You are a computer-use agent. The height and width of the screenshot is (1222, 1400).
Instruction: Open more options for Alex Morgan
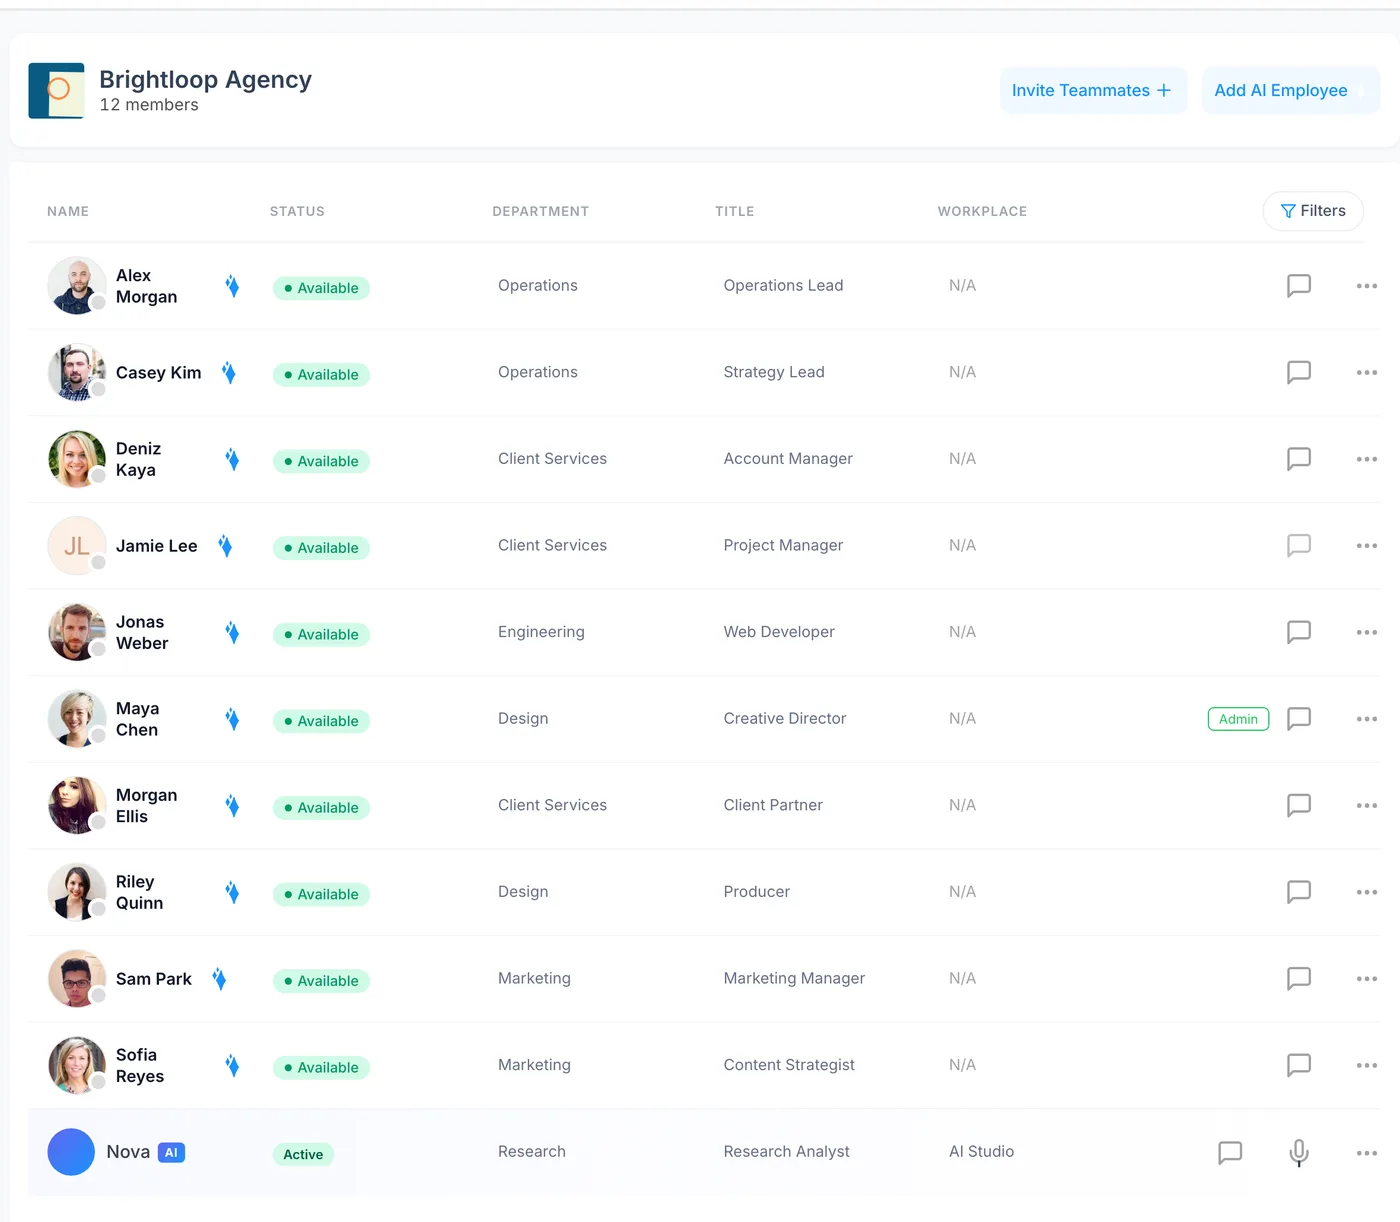coord(1367,286)
